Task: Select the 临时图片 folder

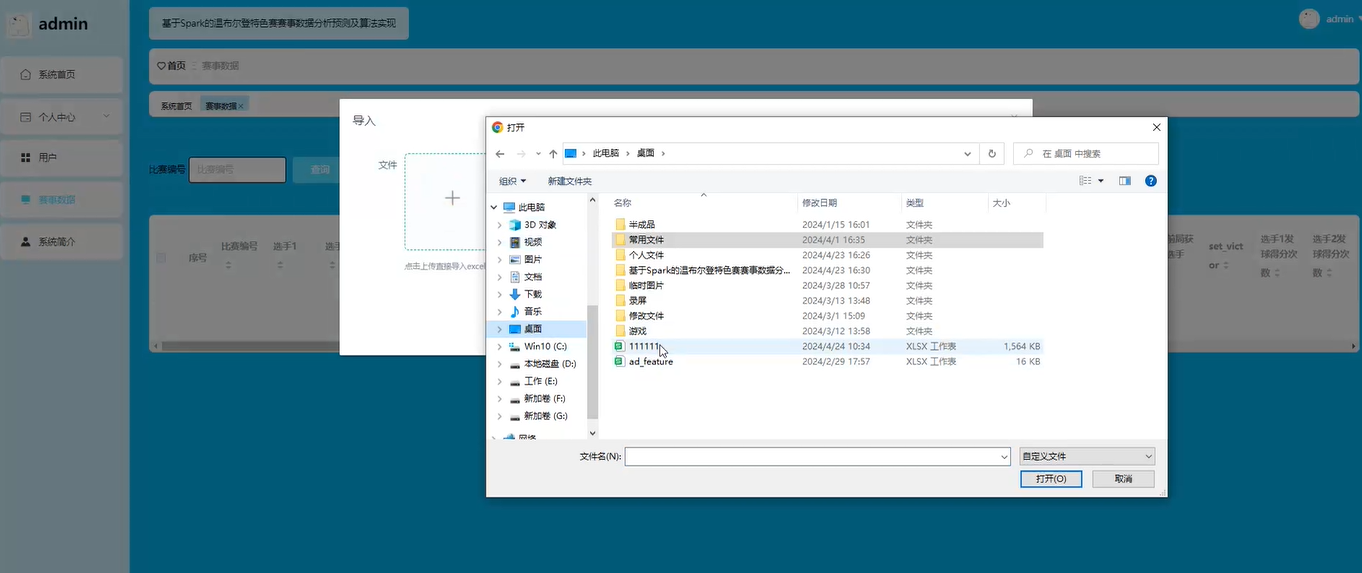Action: [x=828, y=285]
